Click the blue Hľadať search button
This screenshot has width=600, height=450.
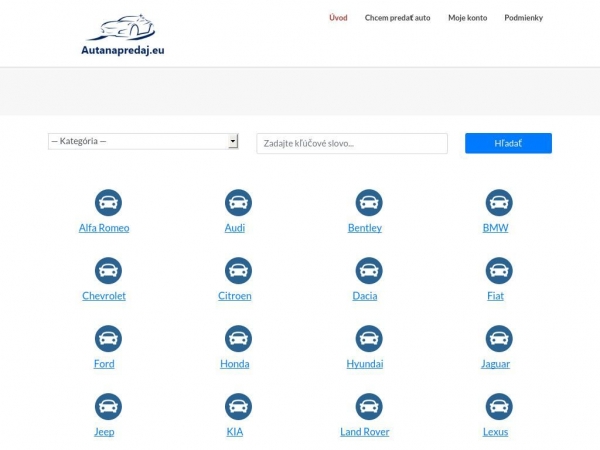(508, 143)
